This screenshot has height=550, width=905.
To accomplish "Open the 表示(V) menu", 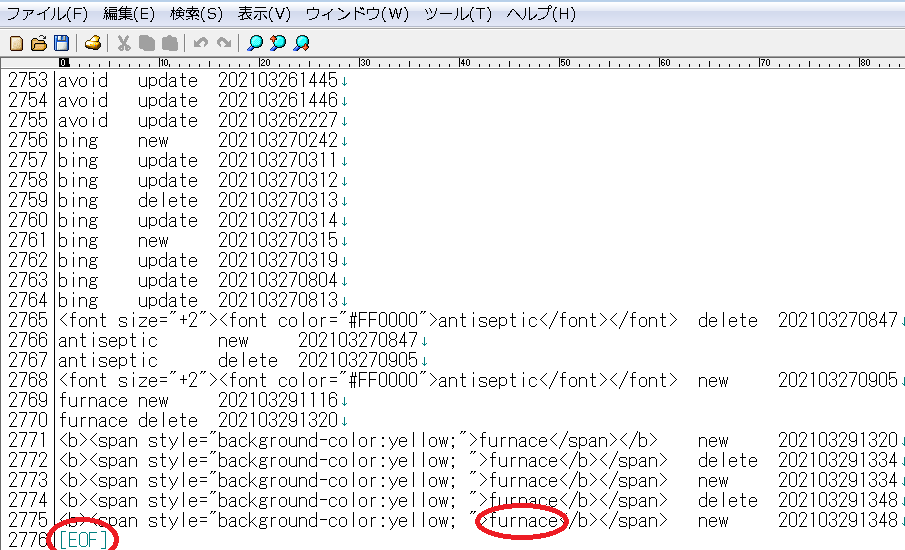I will pyautogui.click(x=264, y=13).
